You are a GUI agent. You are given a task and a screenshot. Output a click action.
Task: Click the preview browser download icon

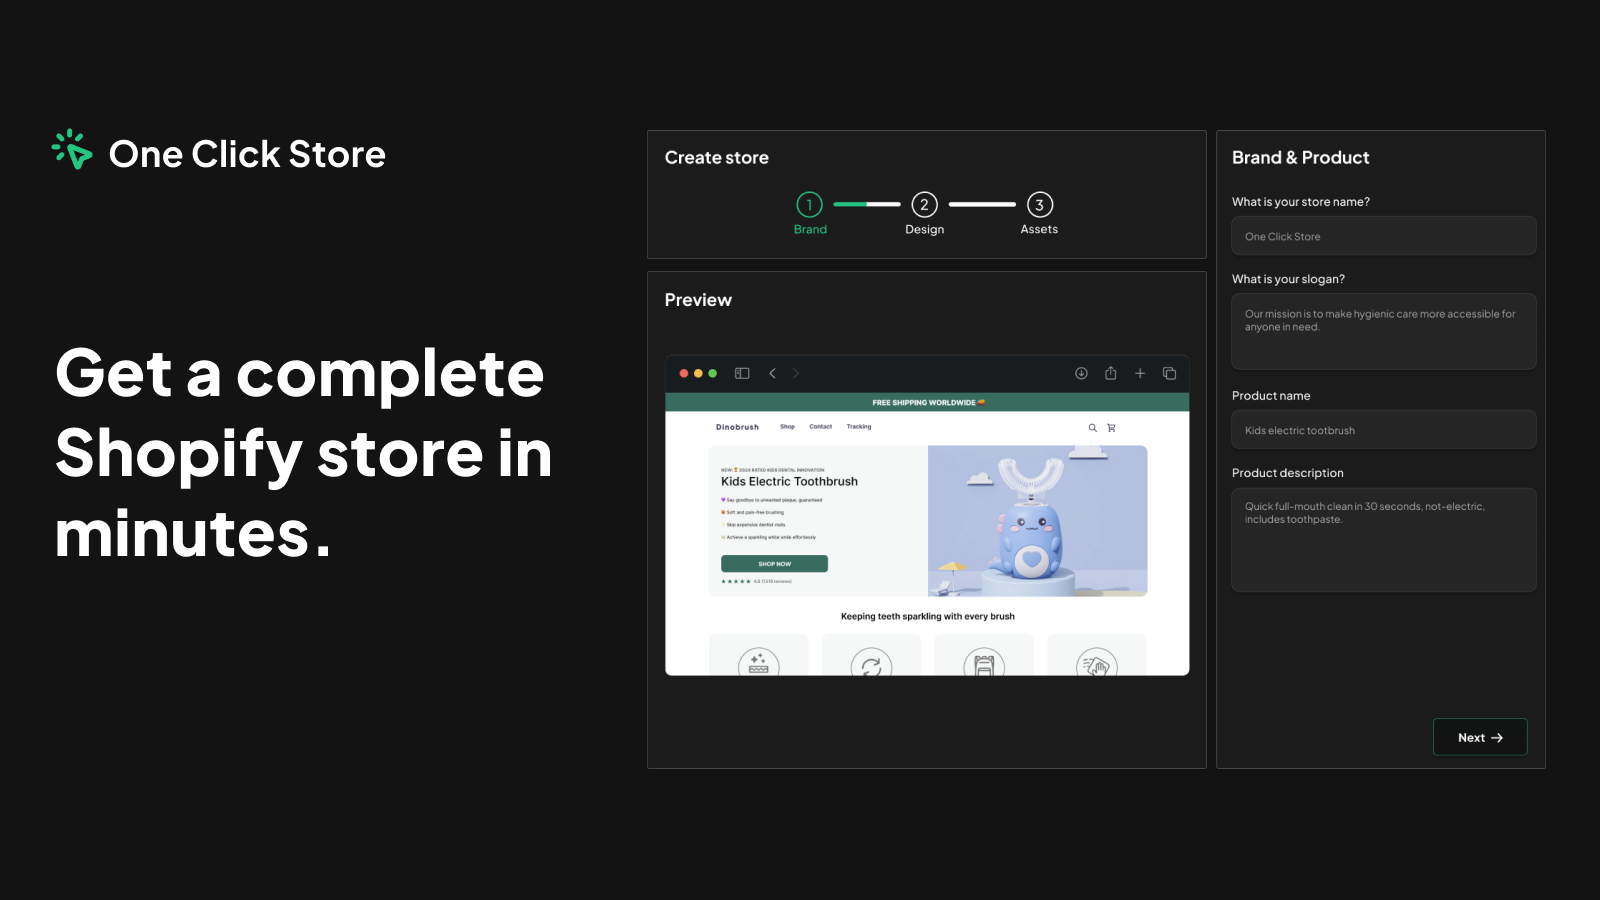[x=1081, y=373]
